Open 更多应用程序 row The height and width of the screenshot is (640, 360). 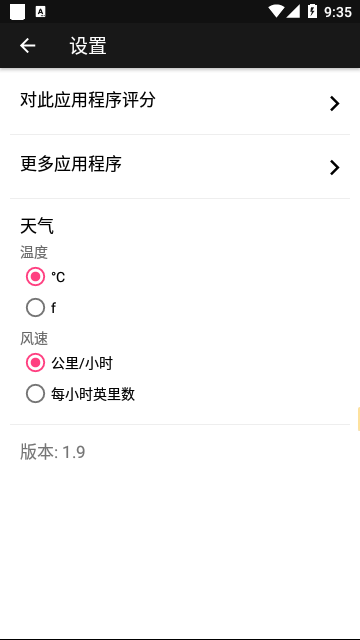coord(180,167)
